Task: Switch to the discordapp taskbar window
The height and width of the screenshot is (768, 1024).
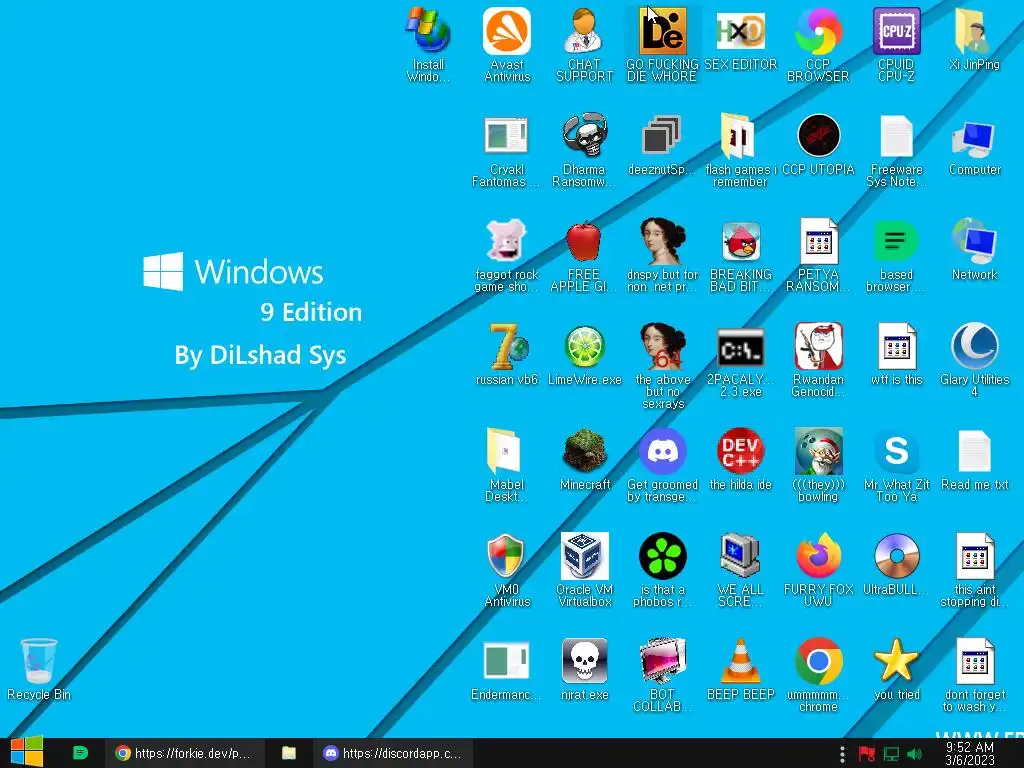Action: click(x=394, y=753)
